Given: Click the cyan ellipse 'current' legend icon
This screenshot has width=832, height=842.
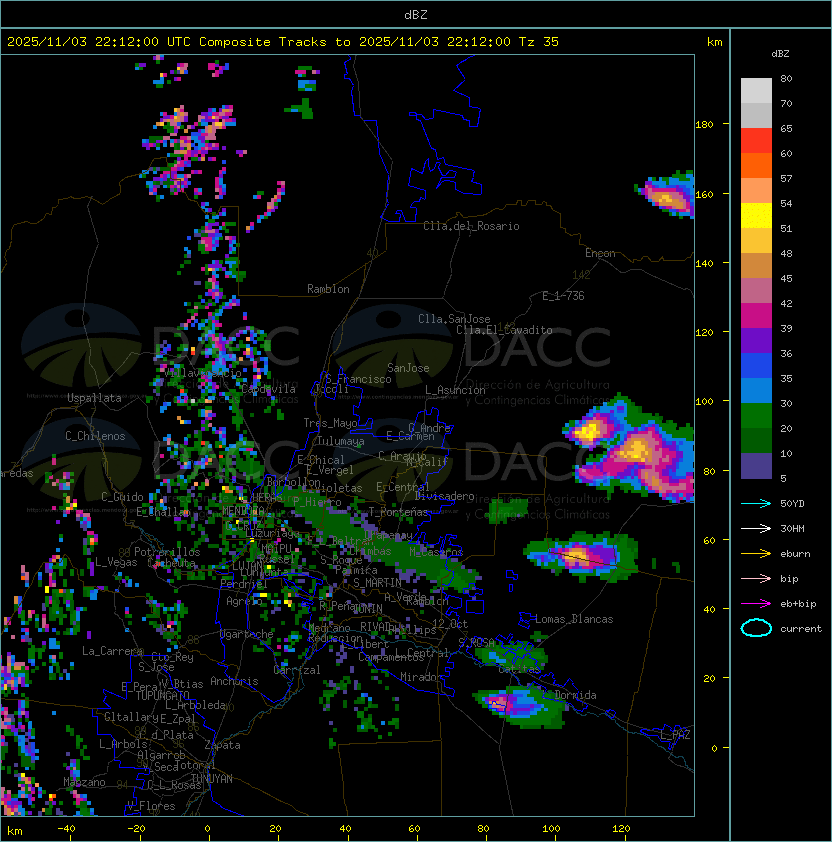Looking at the screenshot, I should (756, 628).
